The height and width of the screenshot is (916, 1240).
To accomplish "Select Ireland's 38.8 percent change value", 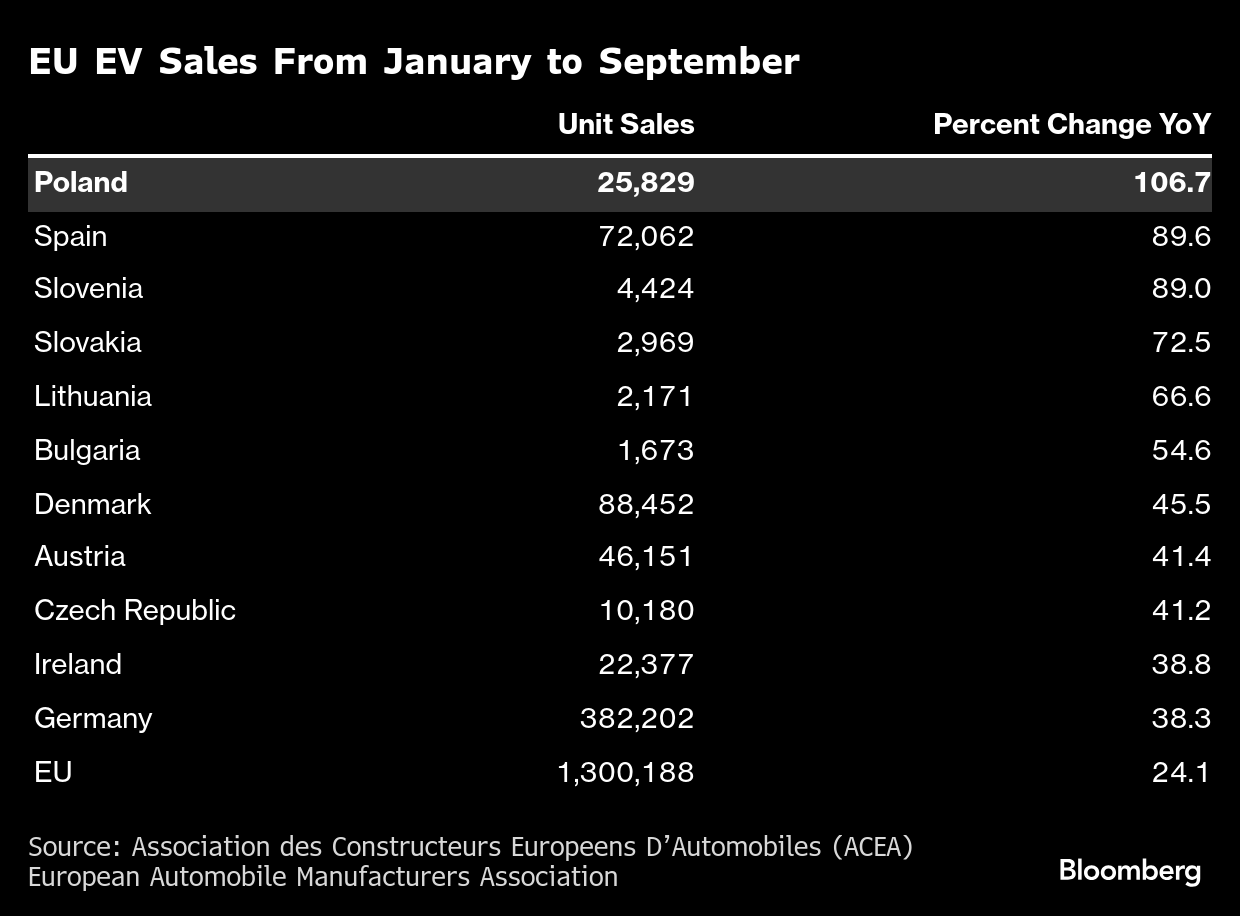I will (1181, 664).
